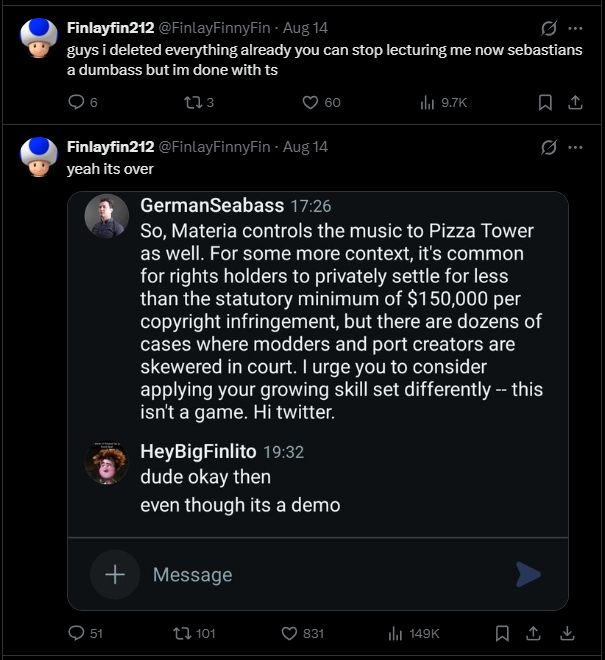Viewport: 605px width, 660px height.
Task: Share the first tweet
Action: coord(575,102)
